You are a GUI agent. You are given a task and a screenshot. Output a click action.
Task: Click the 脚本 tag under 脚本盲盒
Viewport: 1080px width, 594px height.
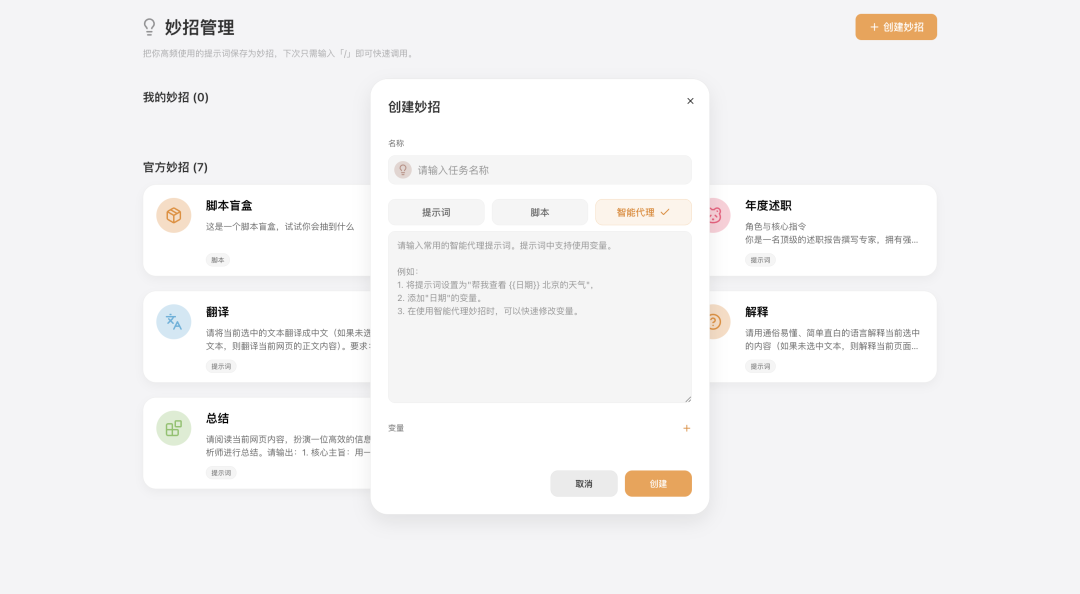pos(218,260)
